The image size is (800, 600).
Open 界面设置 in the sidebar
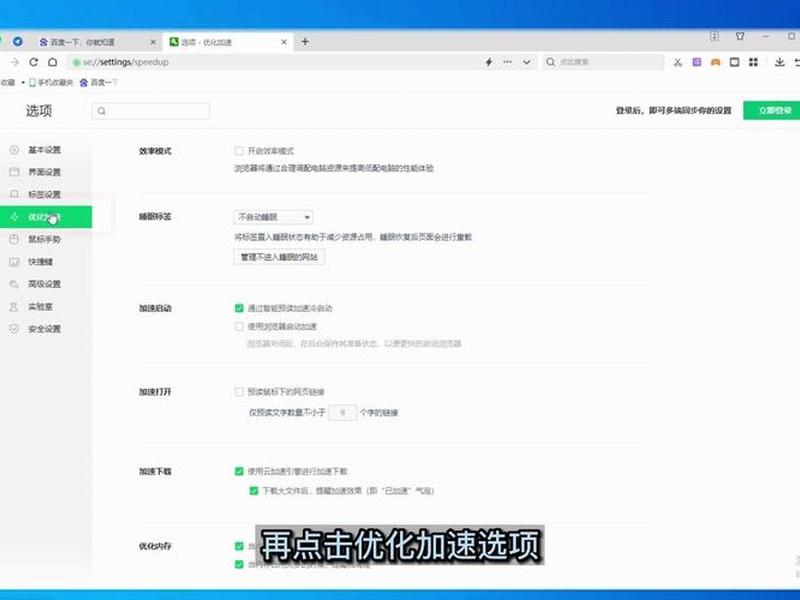pos(44,172)
